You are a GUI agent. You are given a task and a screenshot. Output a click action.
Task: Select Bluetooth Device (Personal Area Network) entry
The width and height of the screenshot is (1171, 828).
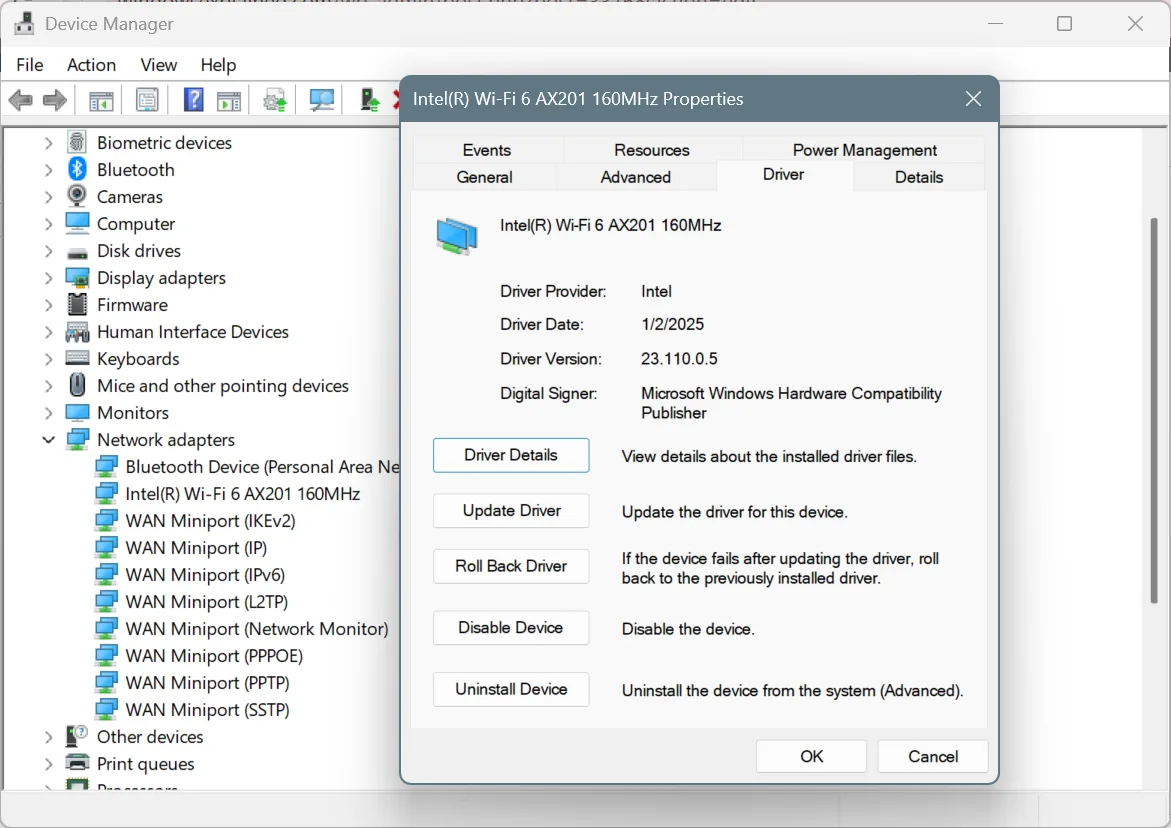tap(262, 467)
